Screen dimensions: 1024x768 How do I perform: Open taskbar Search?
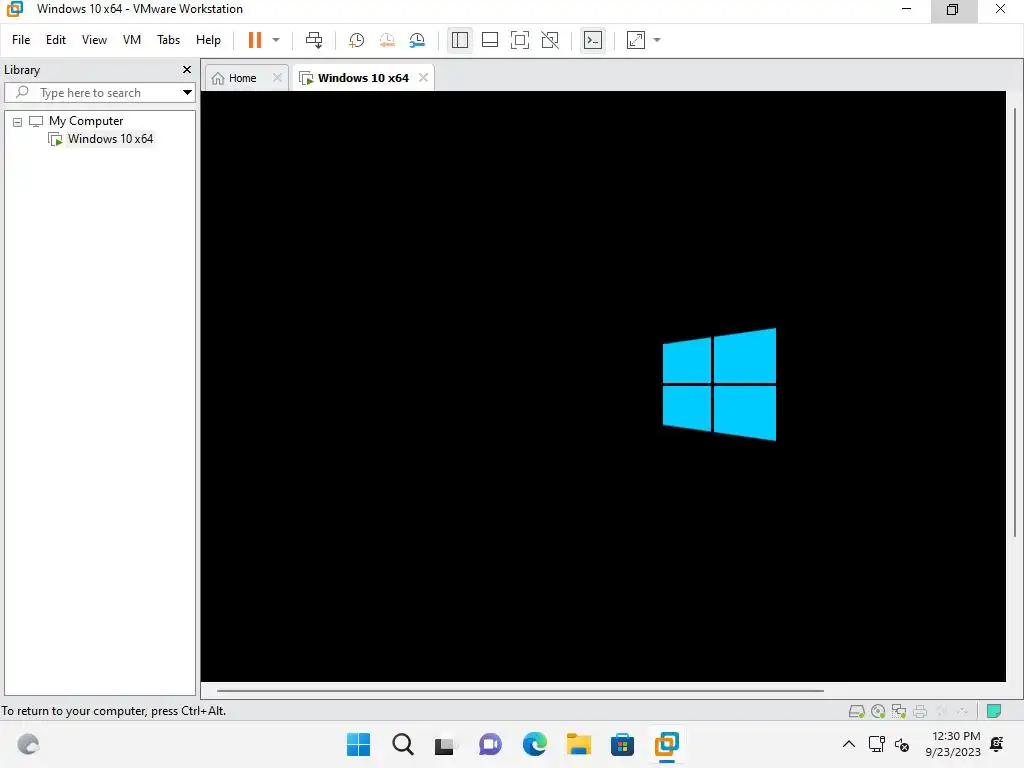pos(403,744)
